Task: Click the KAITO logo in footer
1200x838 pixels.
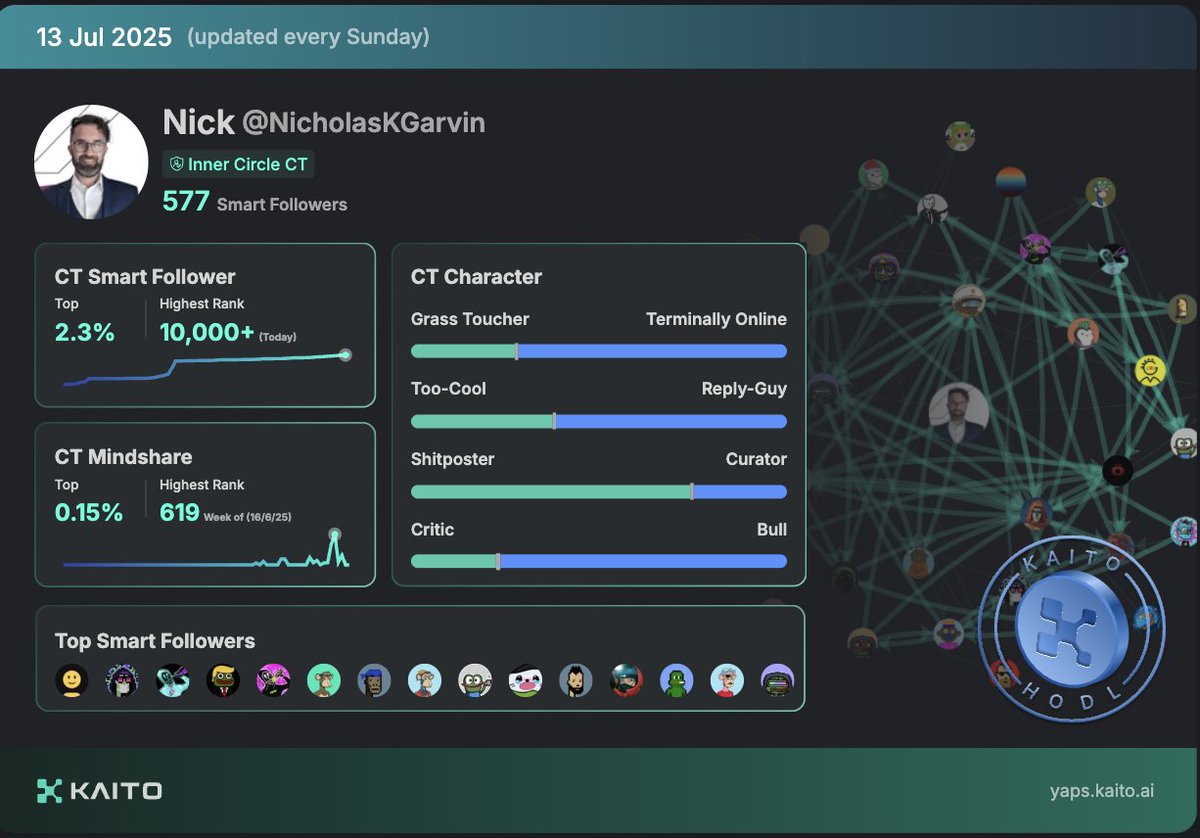Action: [x=99, y=791]
